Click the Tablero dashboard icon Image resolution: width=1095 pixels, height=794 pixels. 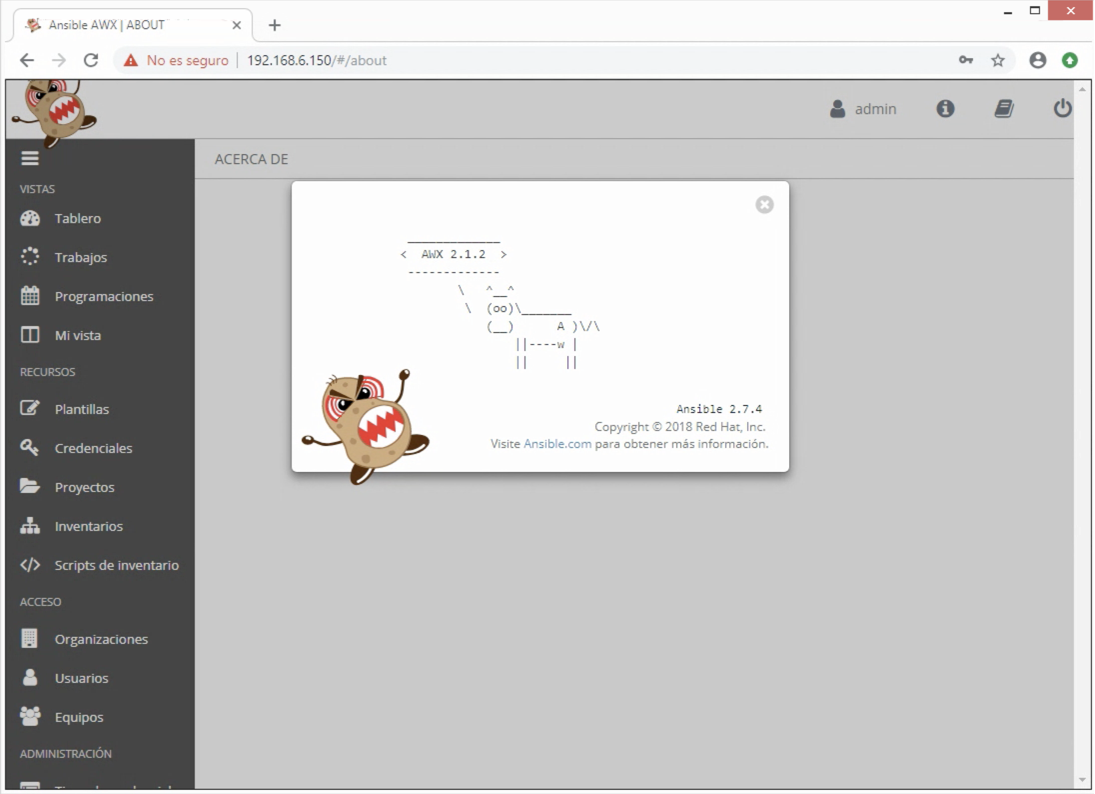[x=30, y=219]
